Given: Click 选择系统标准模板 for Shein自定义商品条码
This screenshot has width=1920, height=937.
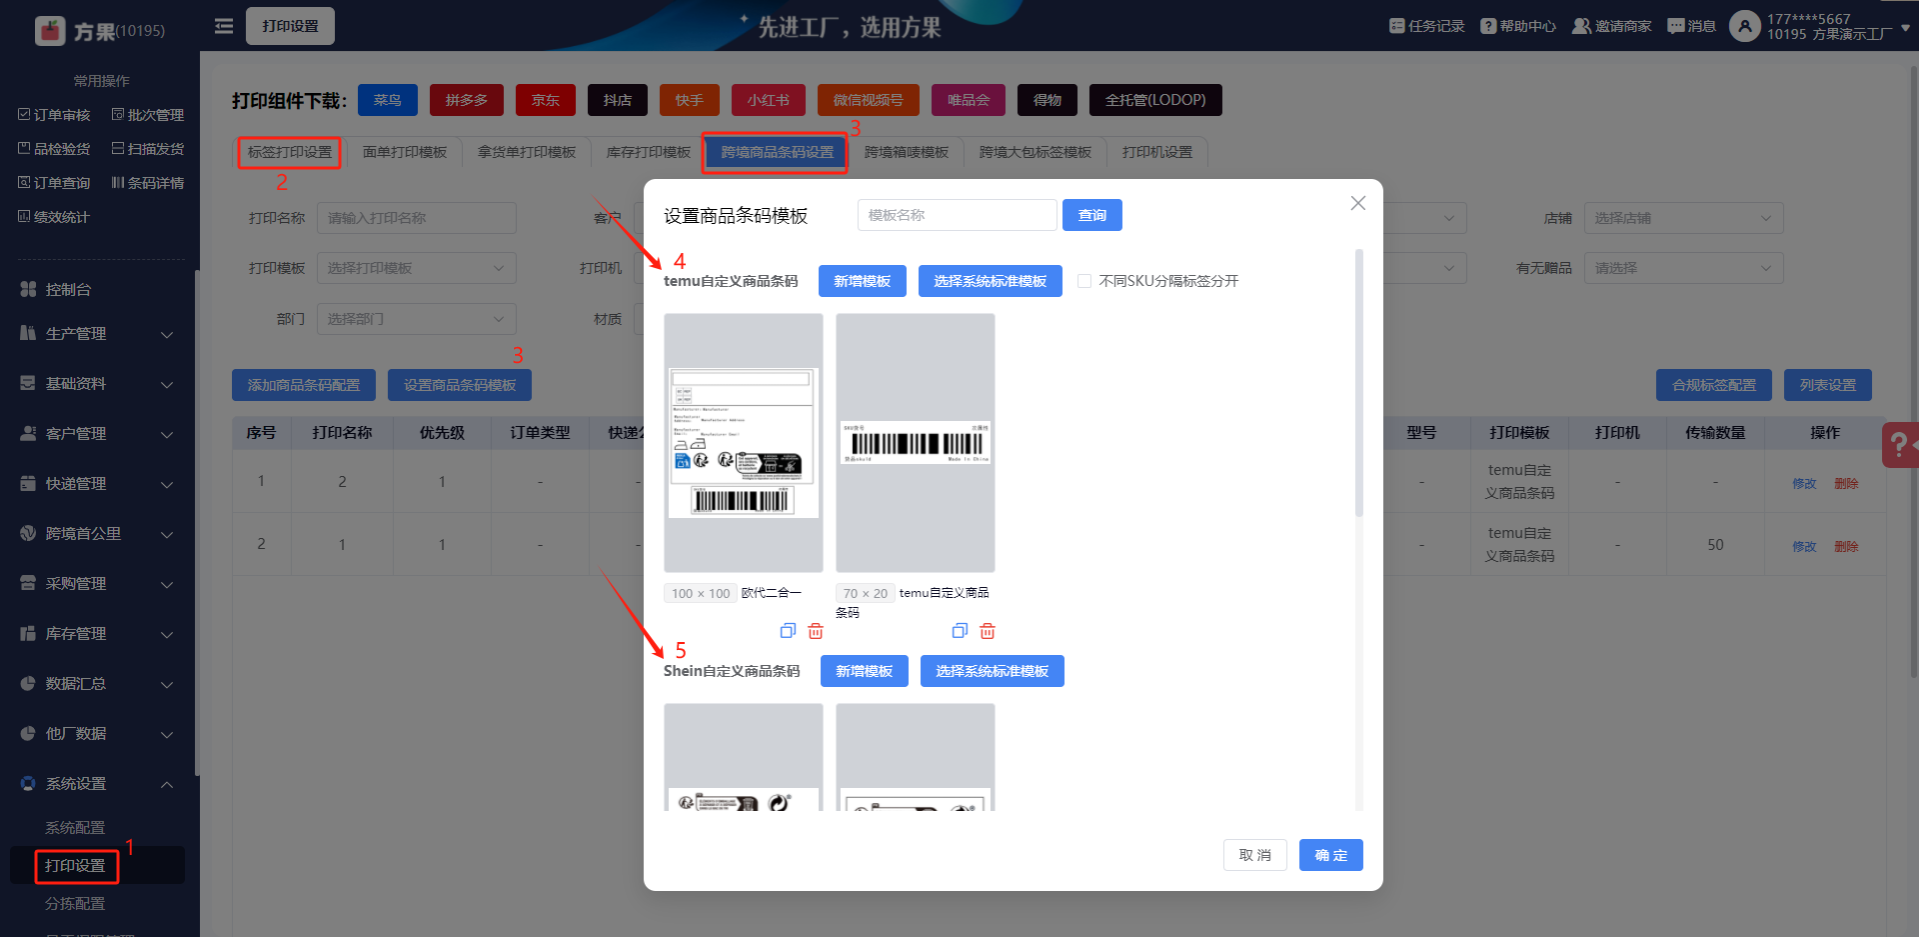Looking at the screenshot, I should 992,671.
